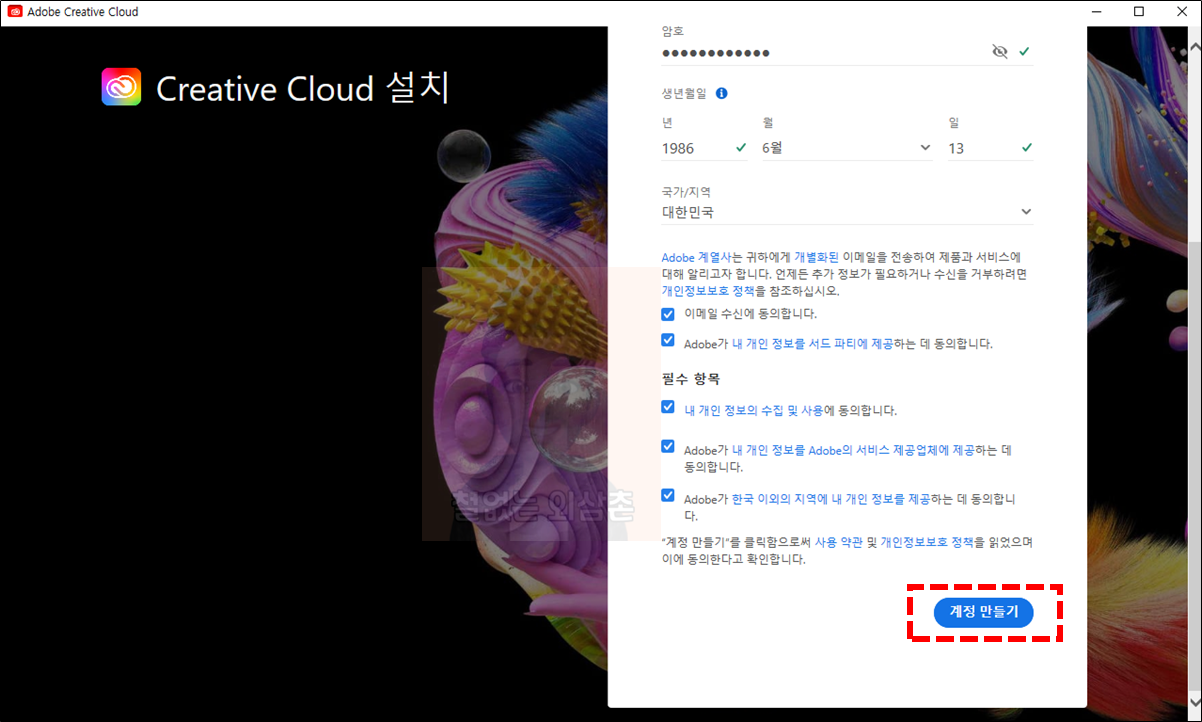Open the 사용 약관 link
Viewport: 1202px width, 722px height.
coord(838,541)
